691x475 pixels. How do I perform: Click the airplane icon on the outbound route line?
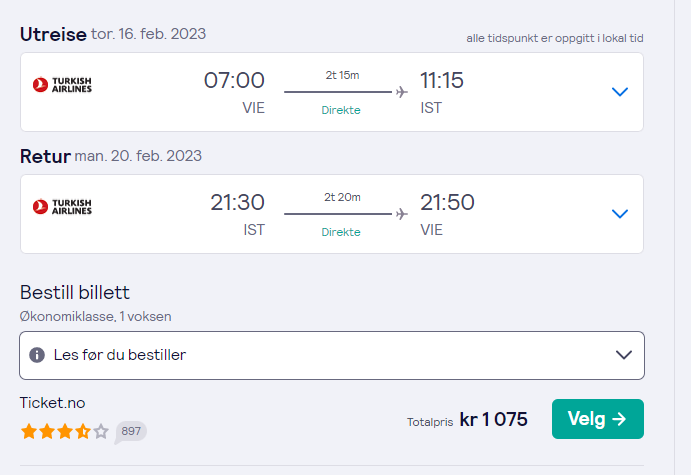(401, 92)
